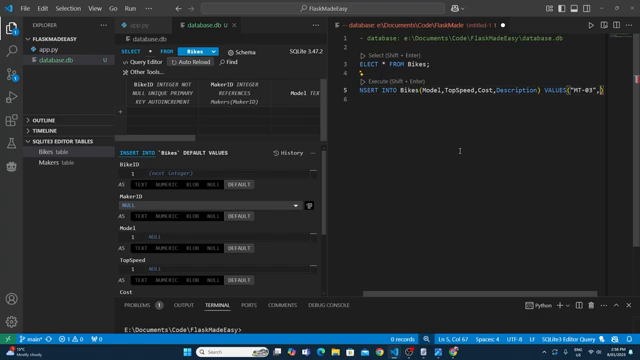Split the editor right

pyautogui.click(x=616, y=25)
